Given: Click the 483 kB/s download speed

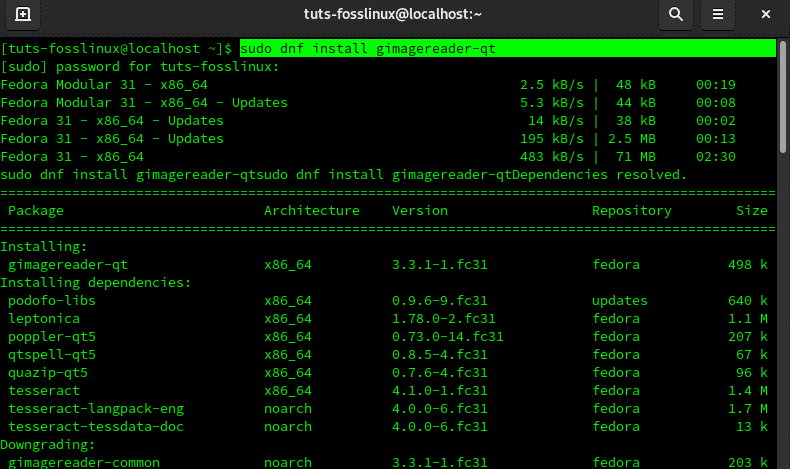Looking at the screenshot, I should [x=552, y=157].
